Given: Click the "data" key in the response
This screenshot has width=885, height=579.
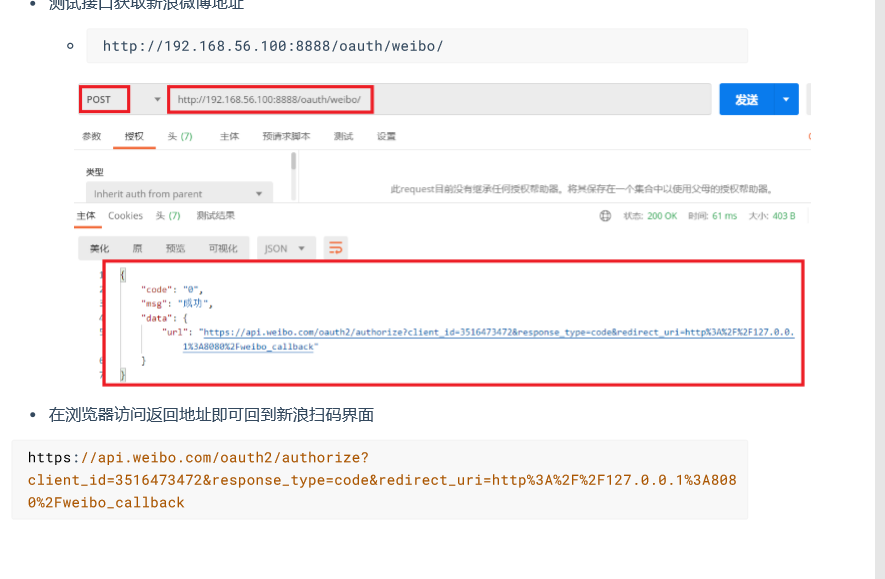Looking at the screenshot, I should coord(157,318).
